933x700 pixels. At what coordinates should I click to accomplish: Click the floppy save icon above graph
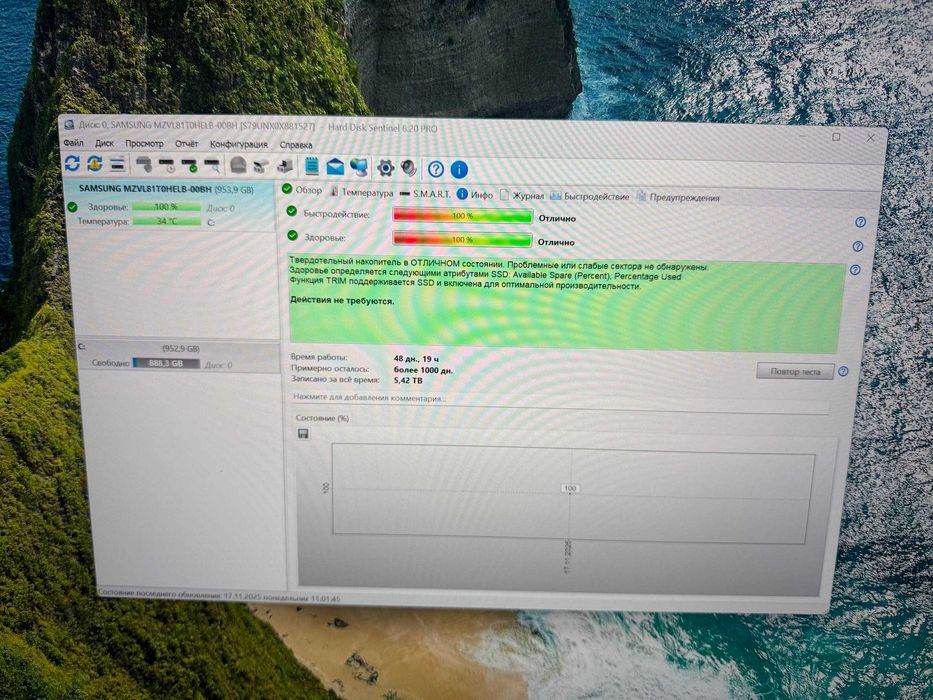pyautogui.click(x=303, y=433)
